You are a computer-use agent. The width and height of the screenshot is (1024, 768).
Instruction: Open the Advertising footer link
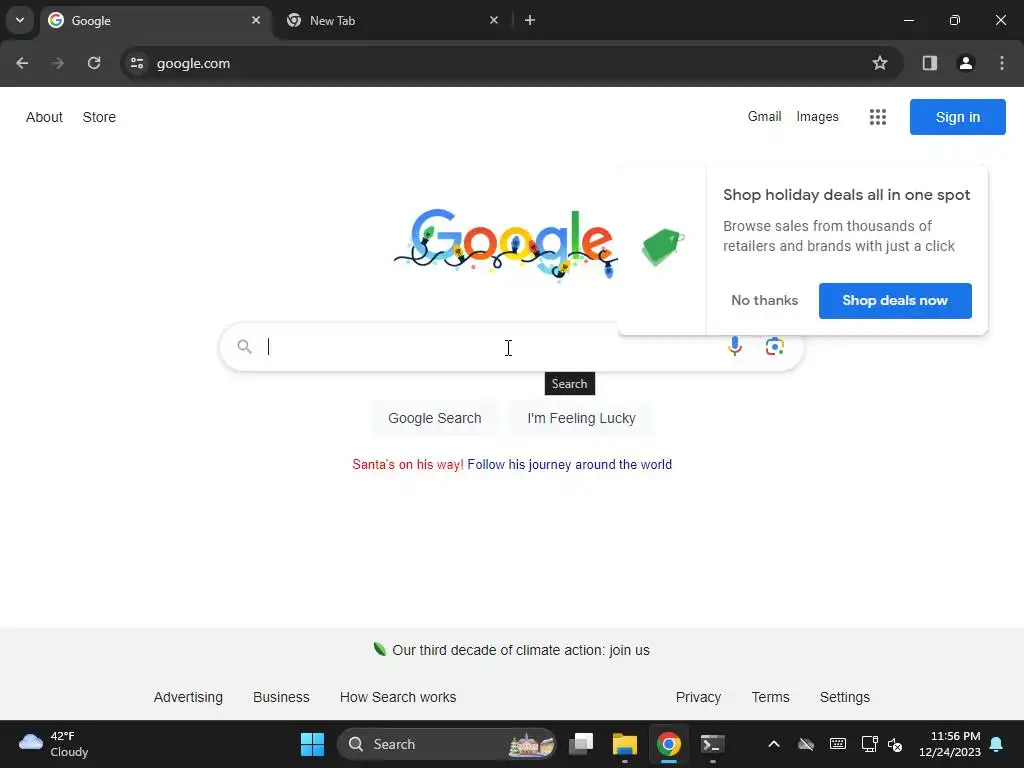[x=188, y=697]
